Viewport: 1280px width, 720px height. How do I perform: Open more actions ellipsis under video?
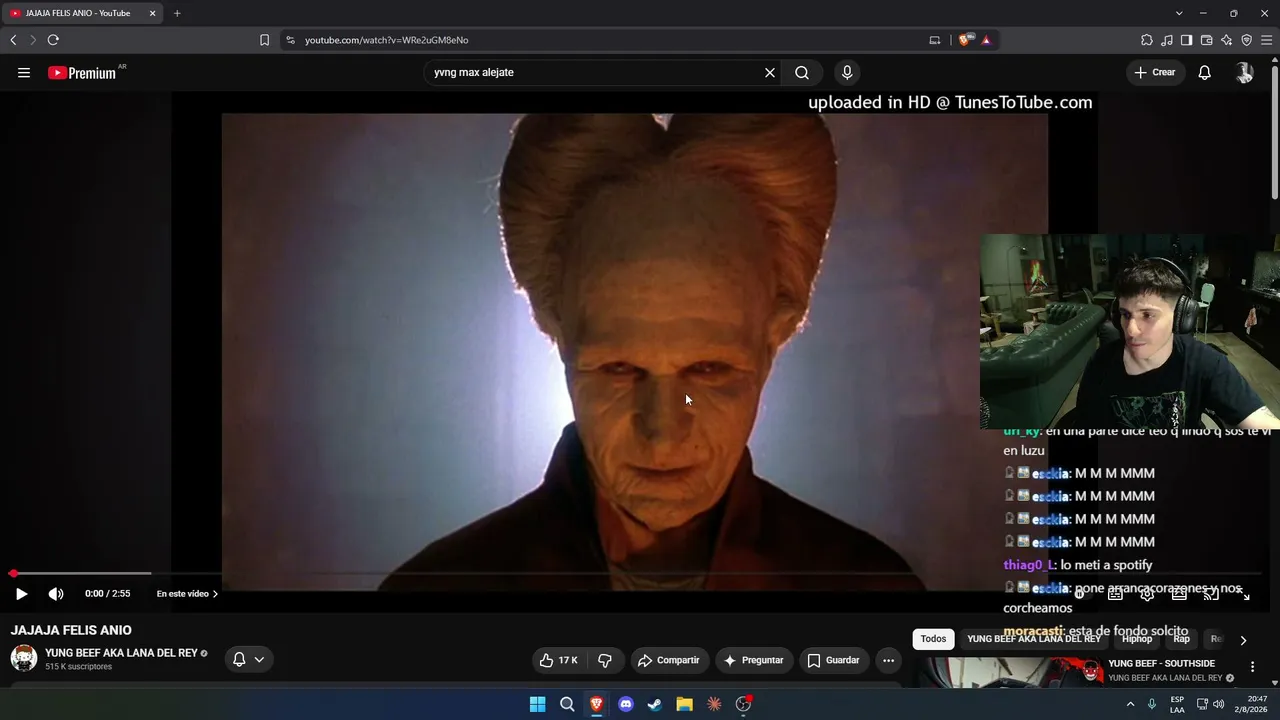888,660
